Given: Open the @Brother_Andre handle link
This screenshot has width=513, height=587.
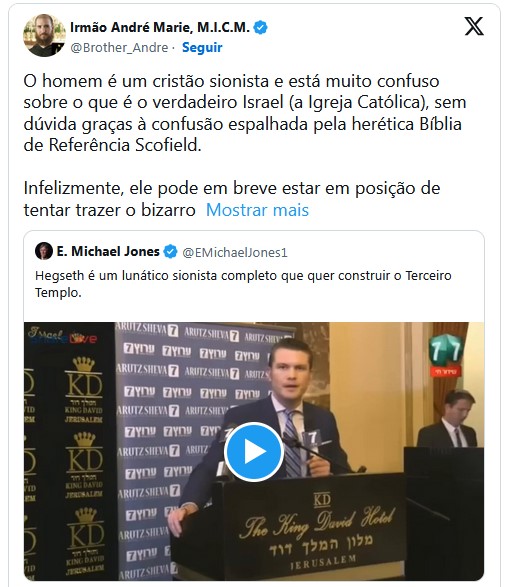Looking at the screenshot, I should [x=119, y=48].
